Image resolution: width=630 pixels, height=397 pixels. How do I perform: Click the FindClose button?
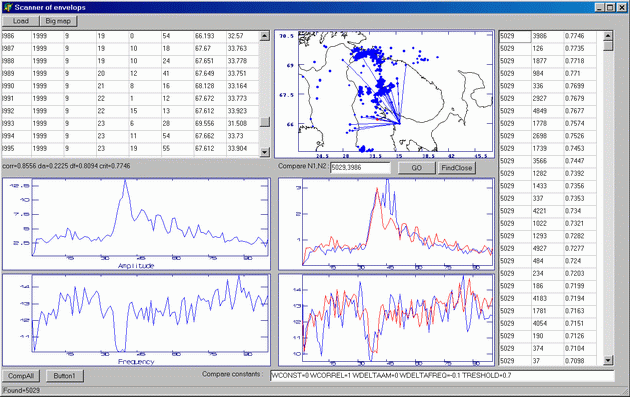(456, 168)
